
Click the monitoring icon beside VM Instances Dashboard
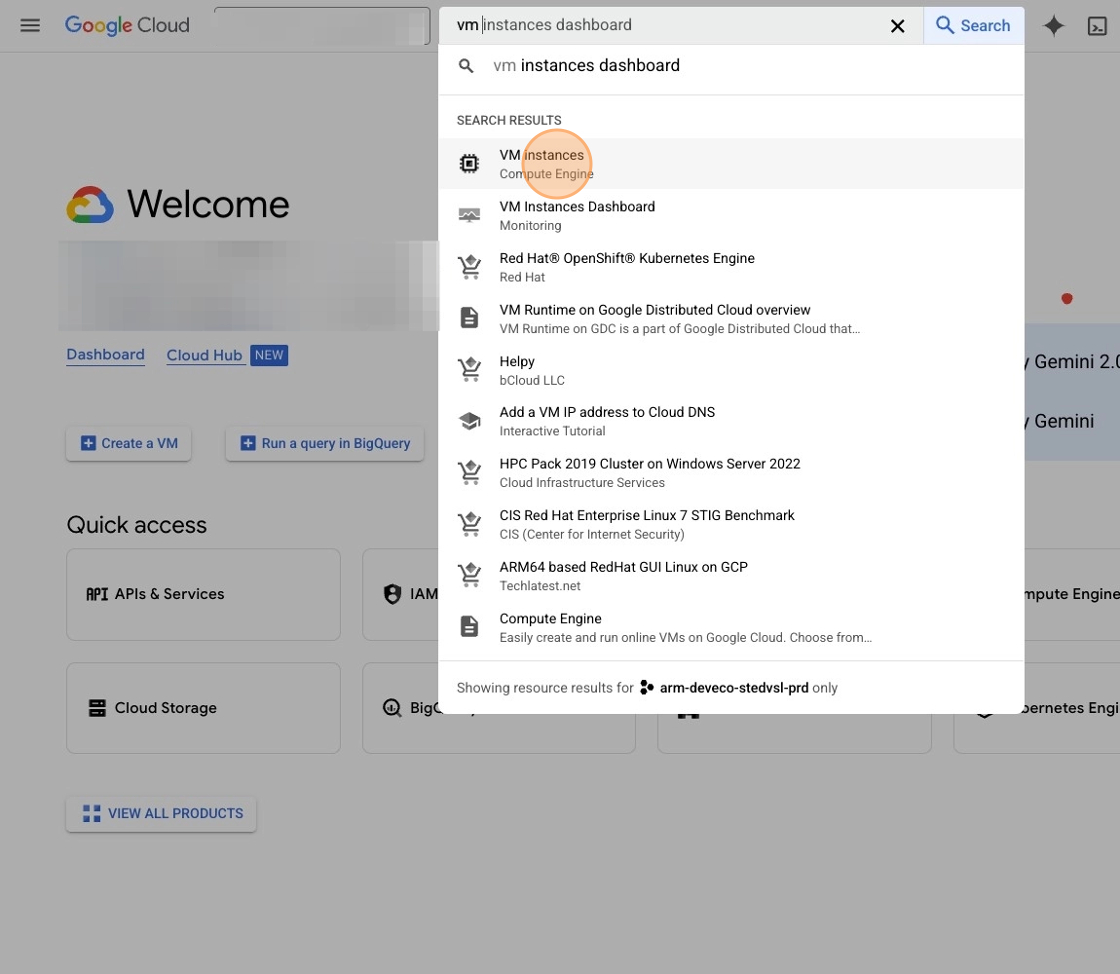tap(469, 215)
